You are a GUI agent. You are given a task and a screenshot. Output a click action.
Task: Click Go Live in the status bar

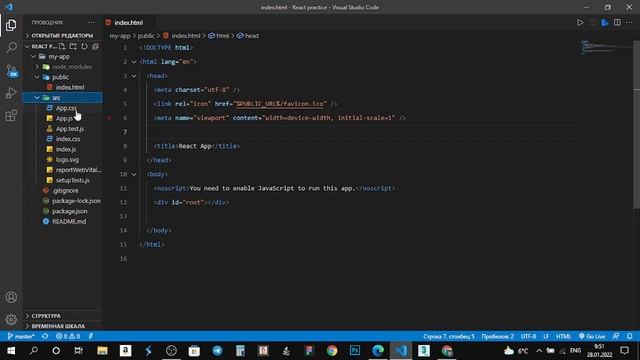(x=592, y=336)
